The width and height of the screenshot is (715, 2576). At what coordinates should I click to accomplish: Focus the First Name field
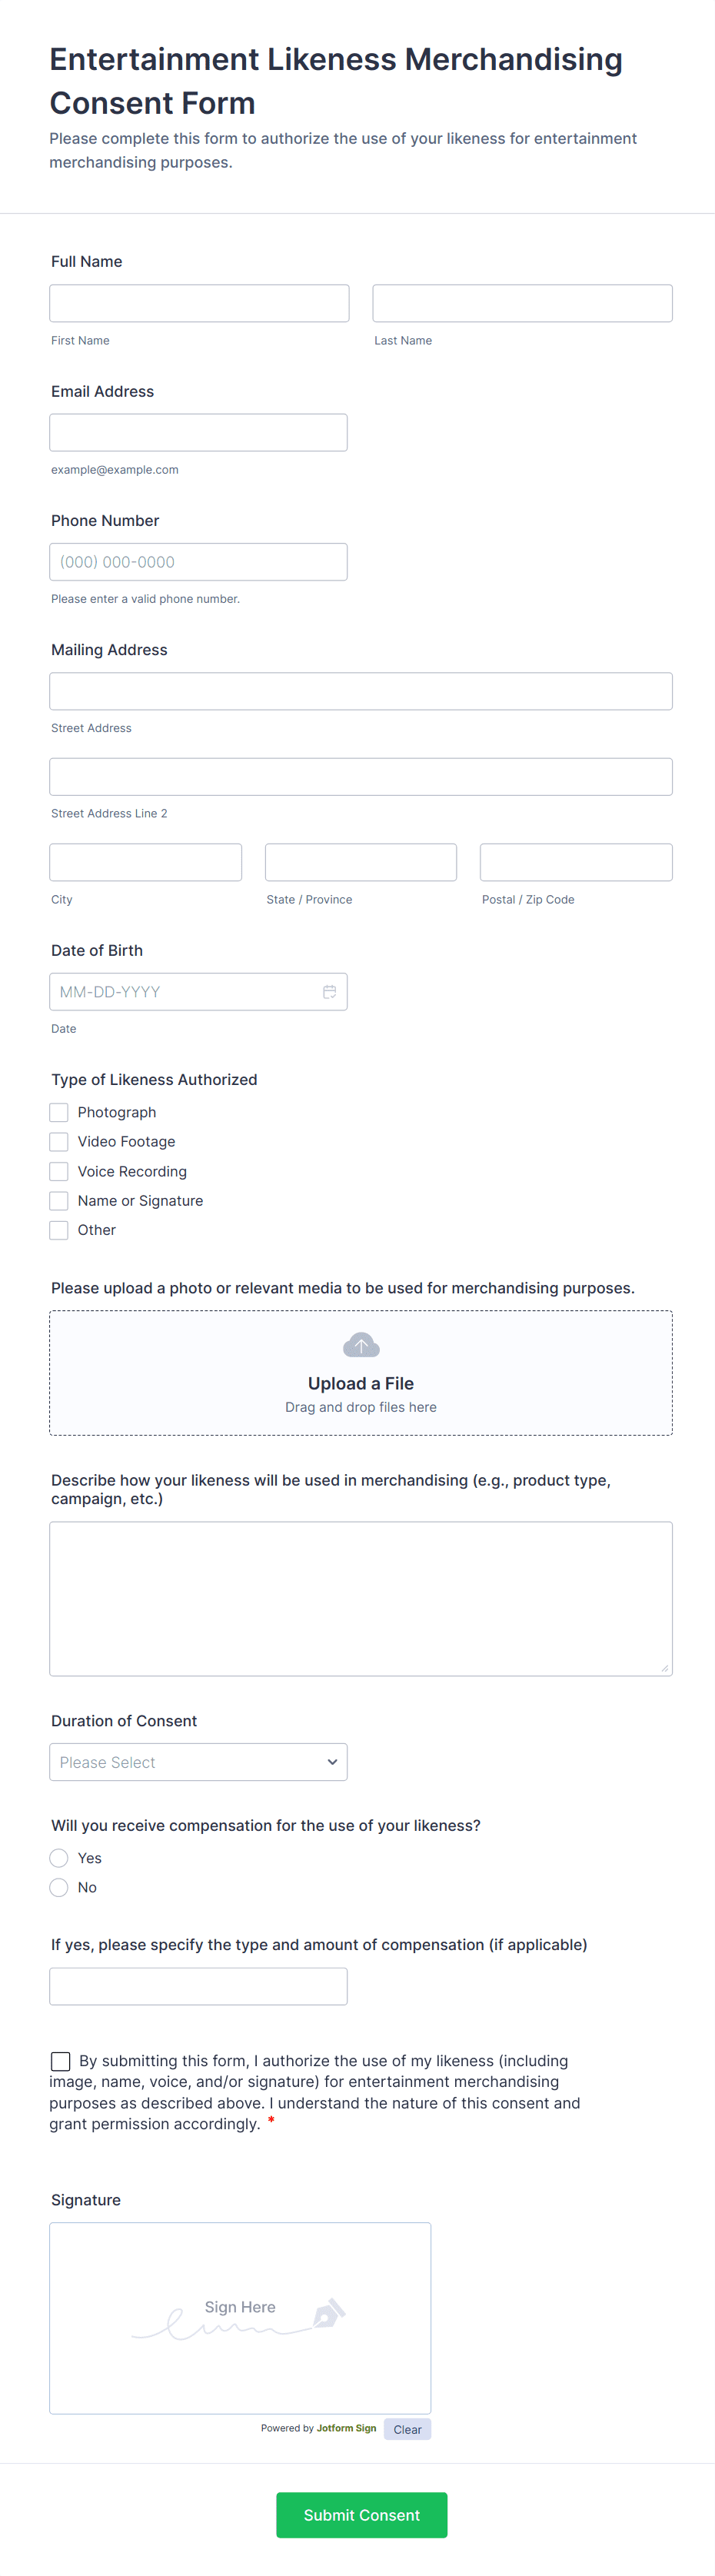point(199,303)
